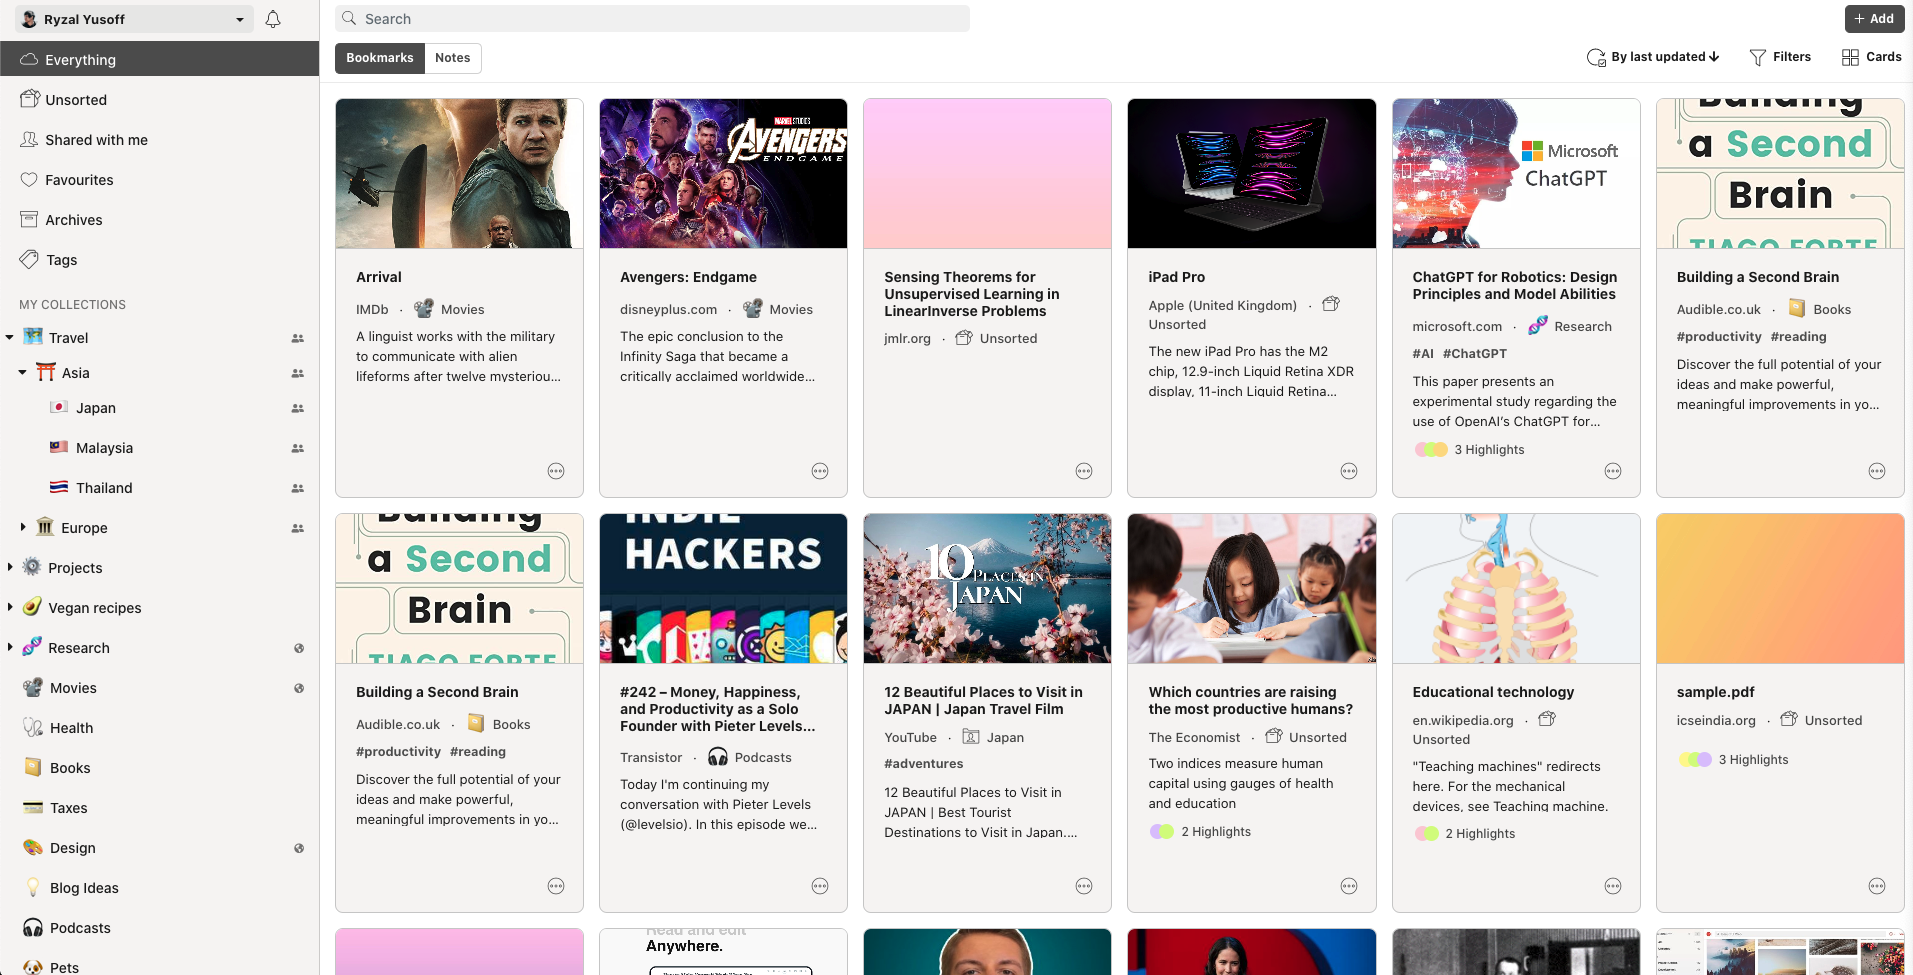Click the Podcasts headphone icon on #242 card

tap(718, 756)
